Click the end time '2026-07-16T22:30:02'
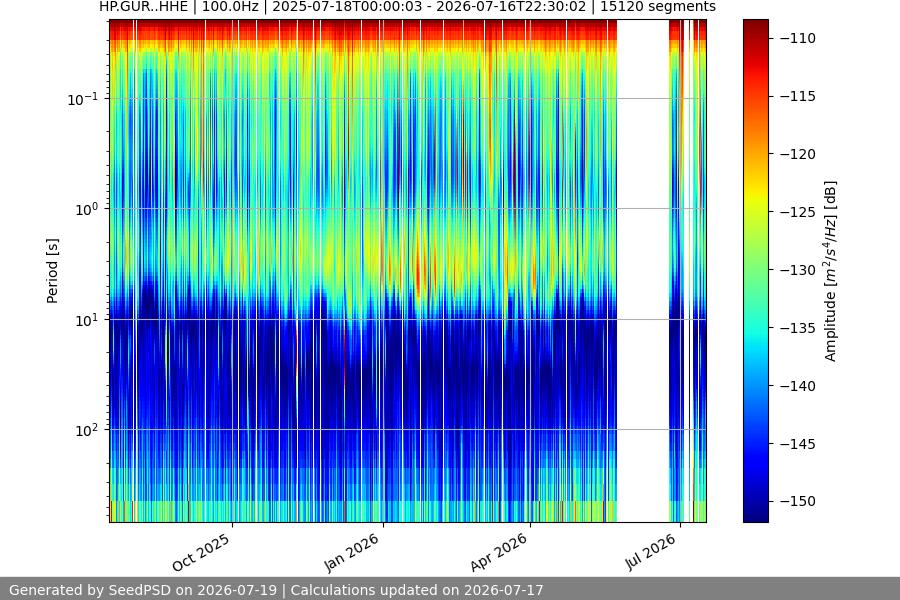The image size is (900, 600). click(x=511, y=7)
